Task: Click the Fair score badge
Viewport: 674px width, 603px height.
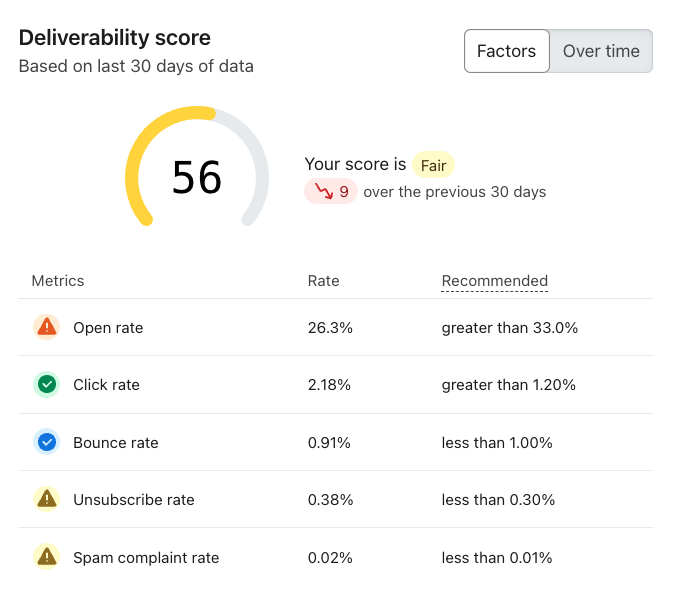Action: click(433, 165)
